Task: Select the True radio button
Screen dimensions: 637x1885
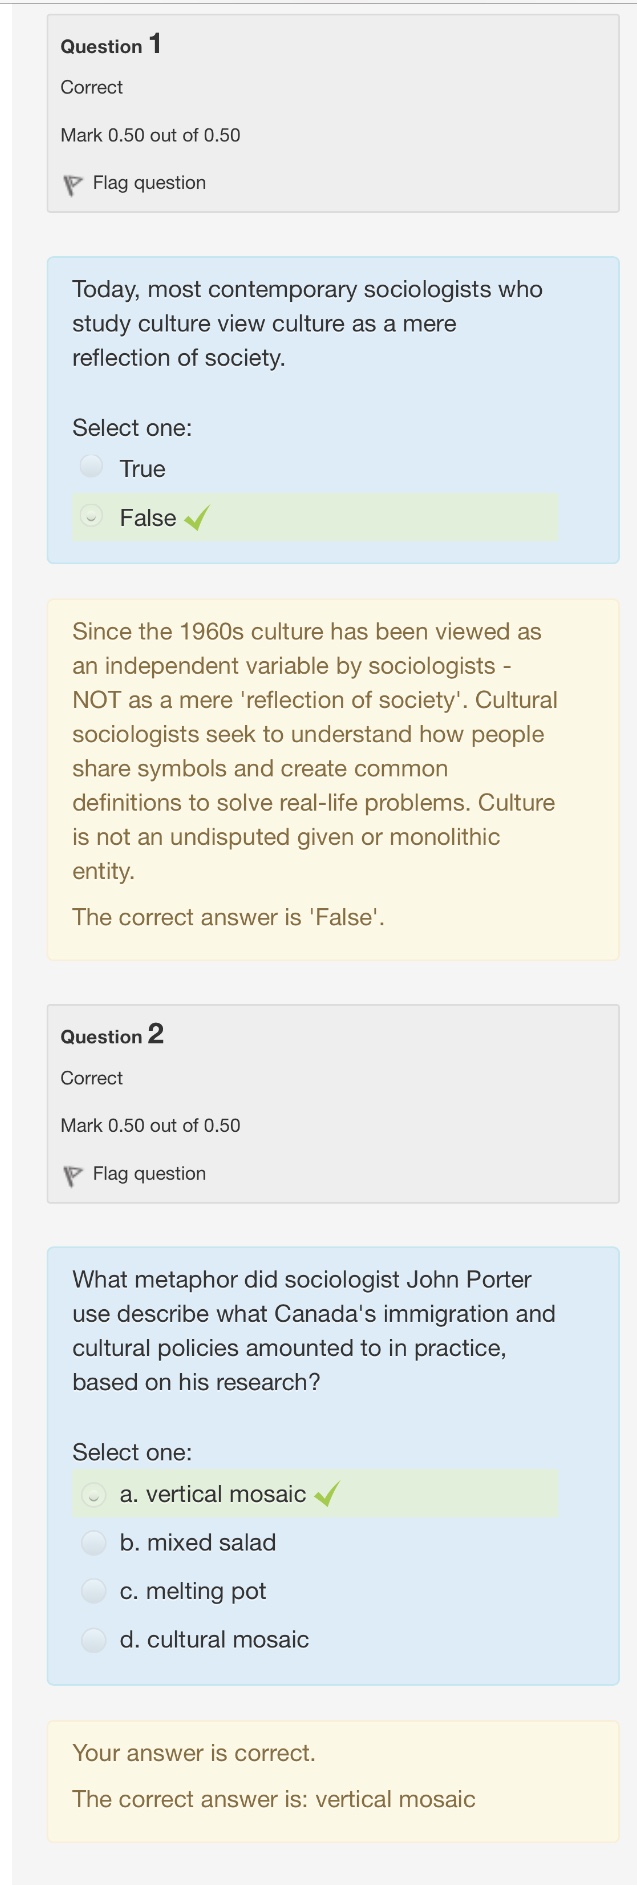Action: [92, 467]
